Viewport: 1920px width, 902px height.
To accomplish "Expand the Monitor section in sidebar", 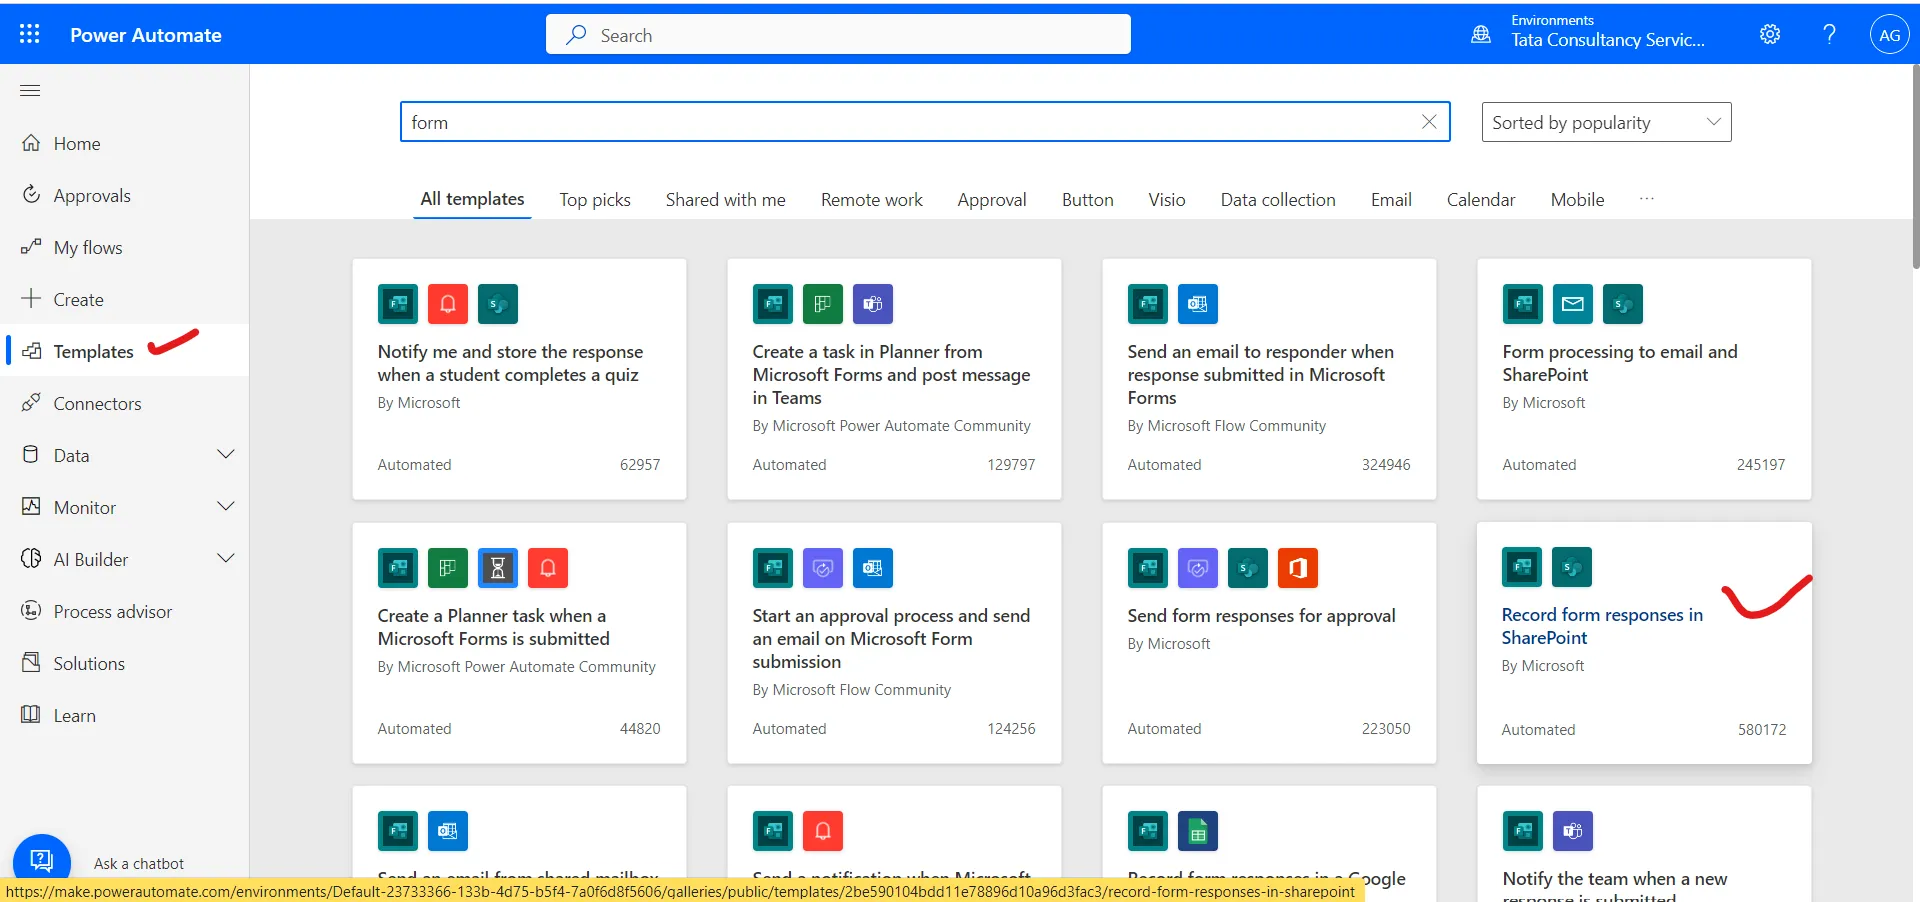I will (x=226, y=506).
